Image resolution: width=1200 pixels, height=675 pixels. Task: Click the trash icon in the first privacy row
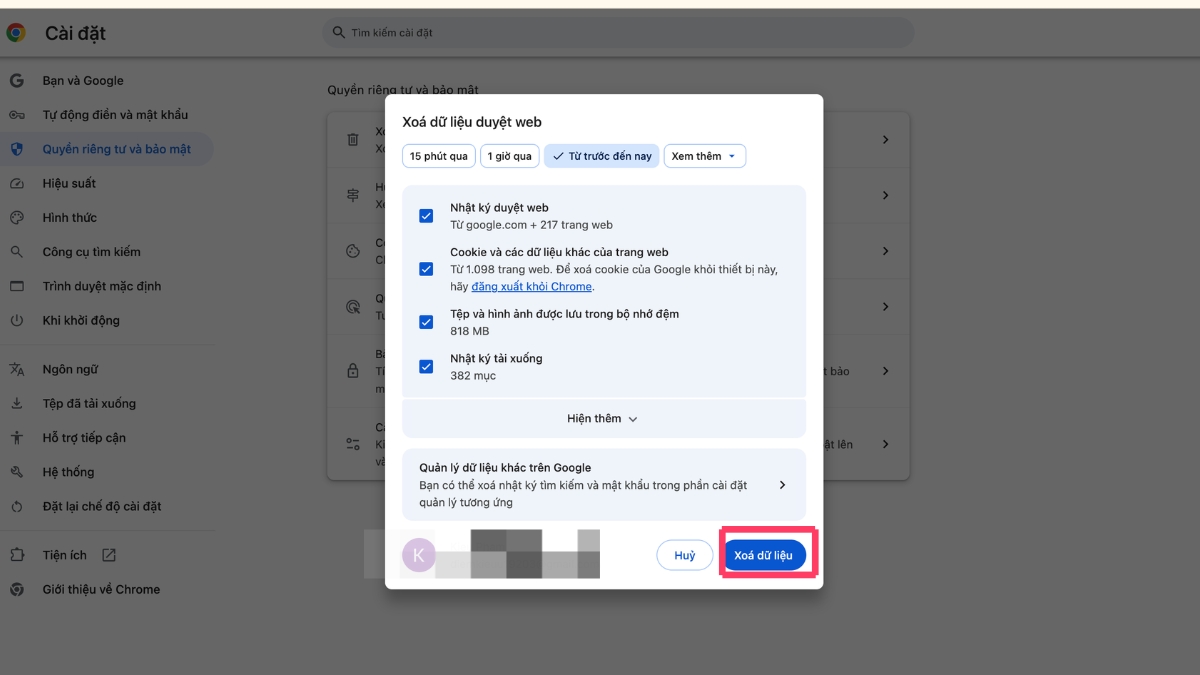pos(352,140)
